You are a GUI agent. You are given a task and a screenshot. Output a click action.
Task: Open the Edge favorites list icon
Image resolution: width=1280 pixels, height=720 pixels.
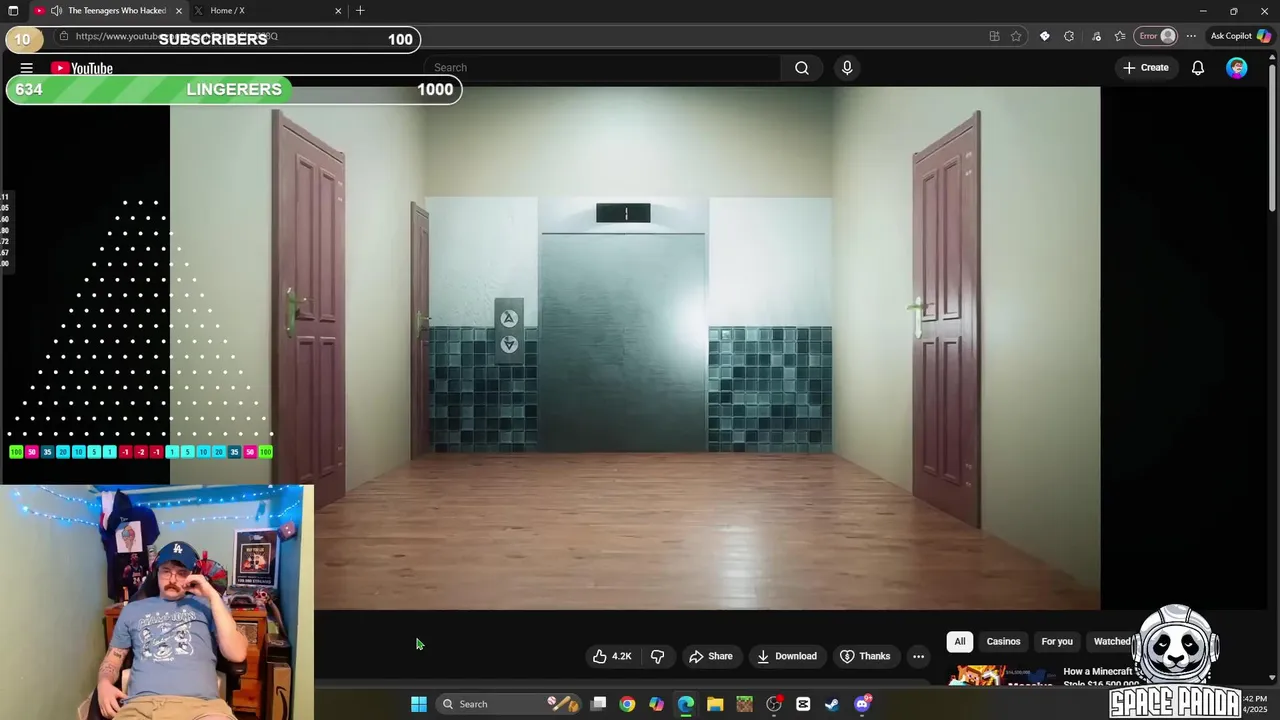point(1120,36)
